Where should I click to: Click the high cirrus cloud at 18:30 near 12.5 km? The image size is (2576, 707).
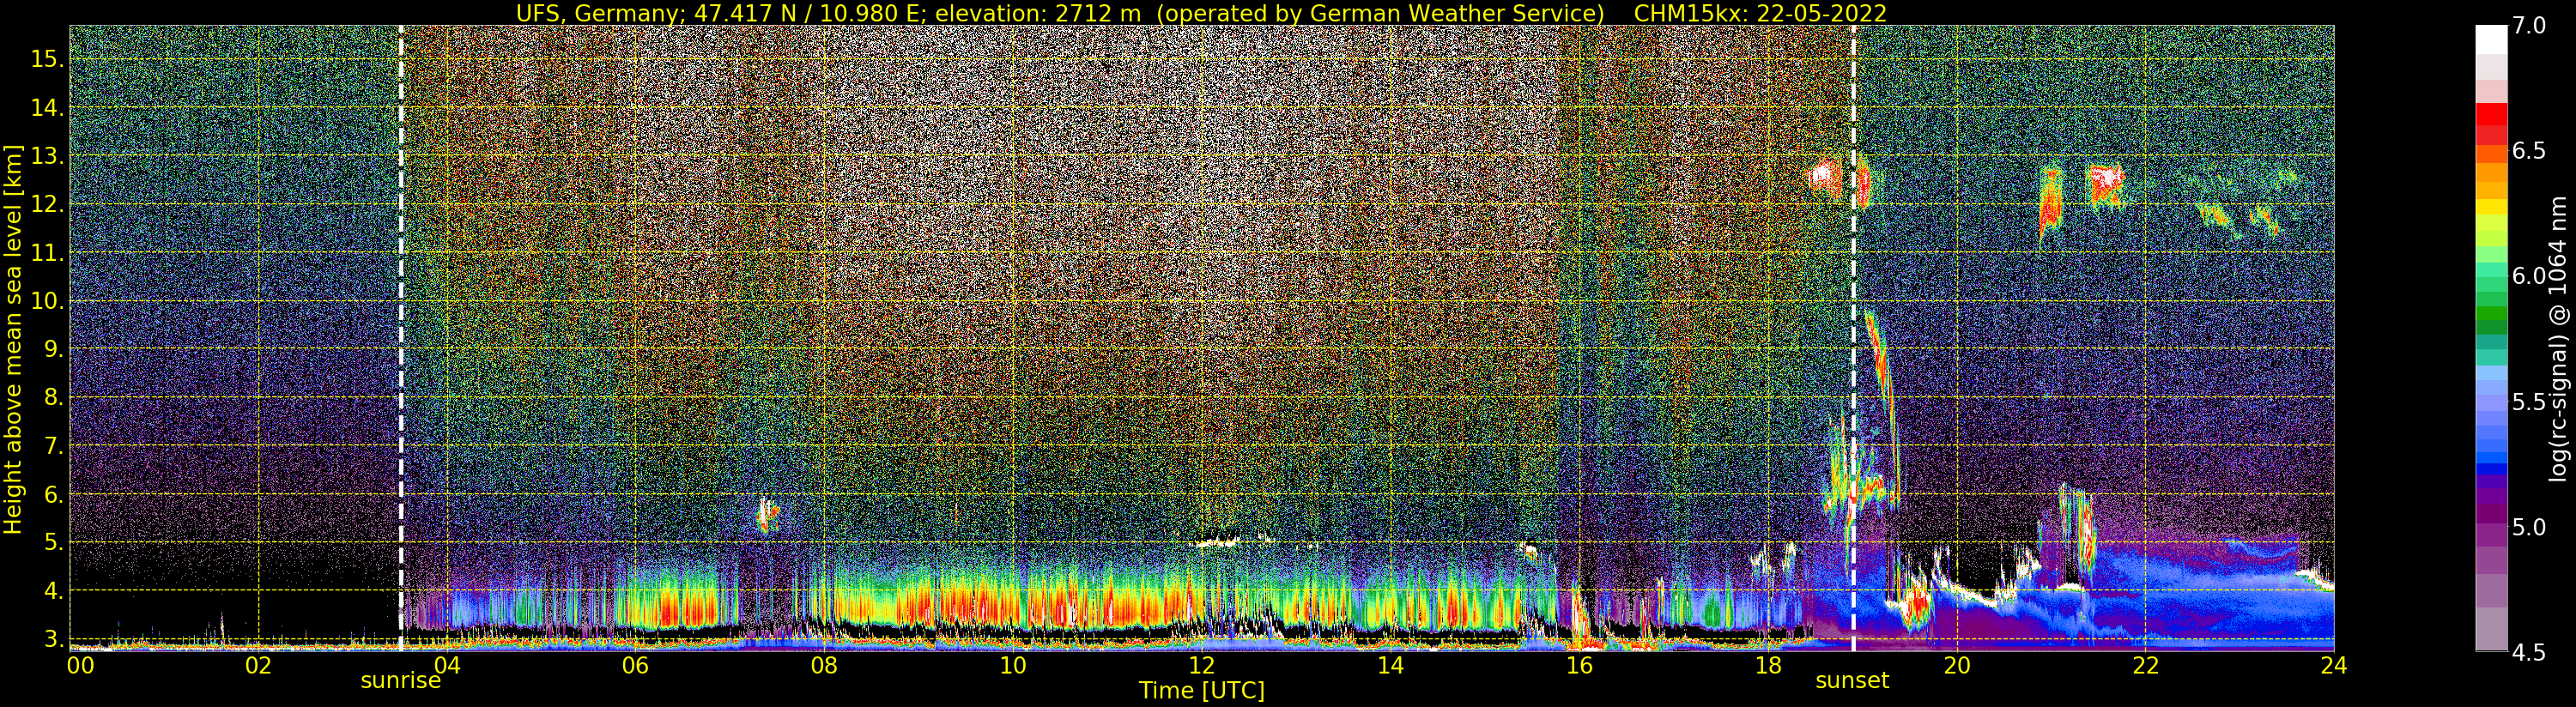coord(1824,178)
